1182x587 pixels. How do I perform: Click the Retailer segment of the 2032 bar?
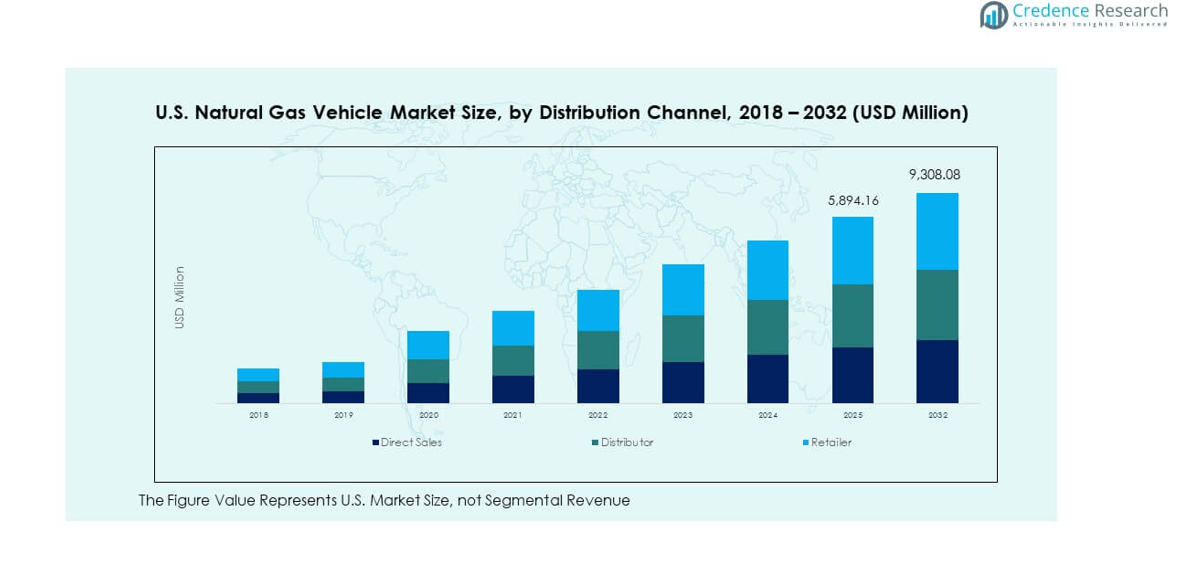937,231
